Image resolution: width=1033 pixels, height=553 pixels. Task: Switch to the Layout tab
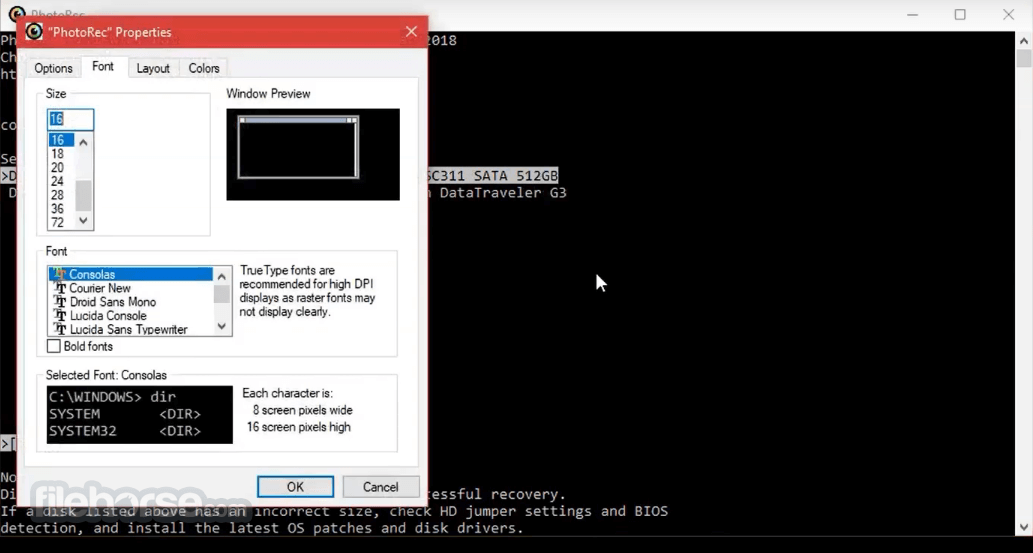pyautogui.click(x=153, y=69)
